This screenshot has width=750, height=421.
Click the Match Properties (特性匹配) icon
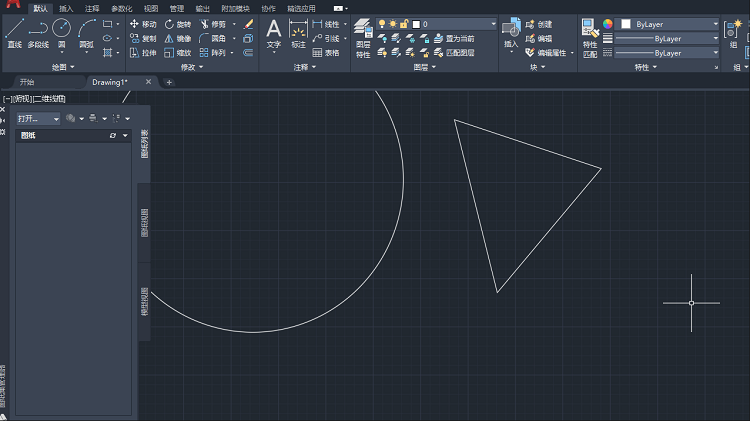[589, 31]
